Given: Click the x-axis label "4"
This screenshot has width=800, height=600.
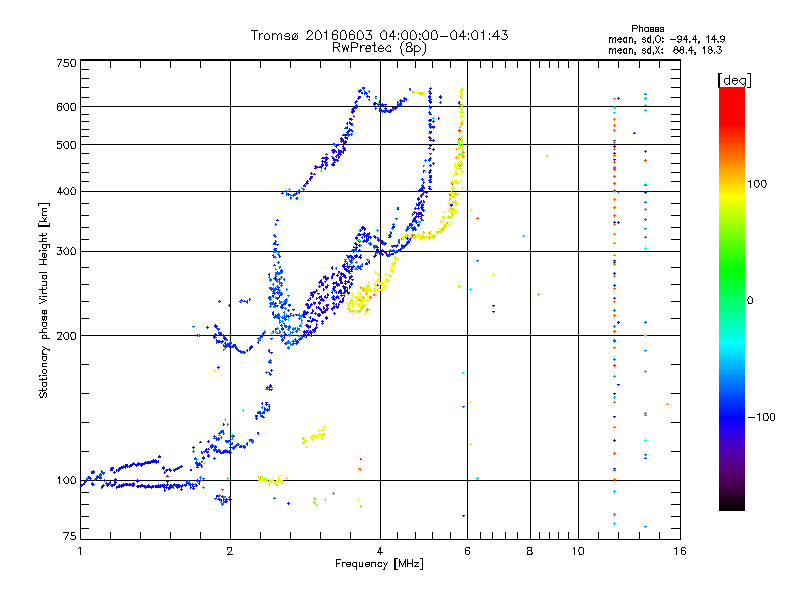Looking at the screenshot, I should (380, 551).
